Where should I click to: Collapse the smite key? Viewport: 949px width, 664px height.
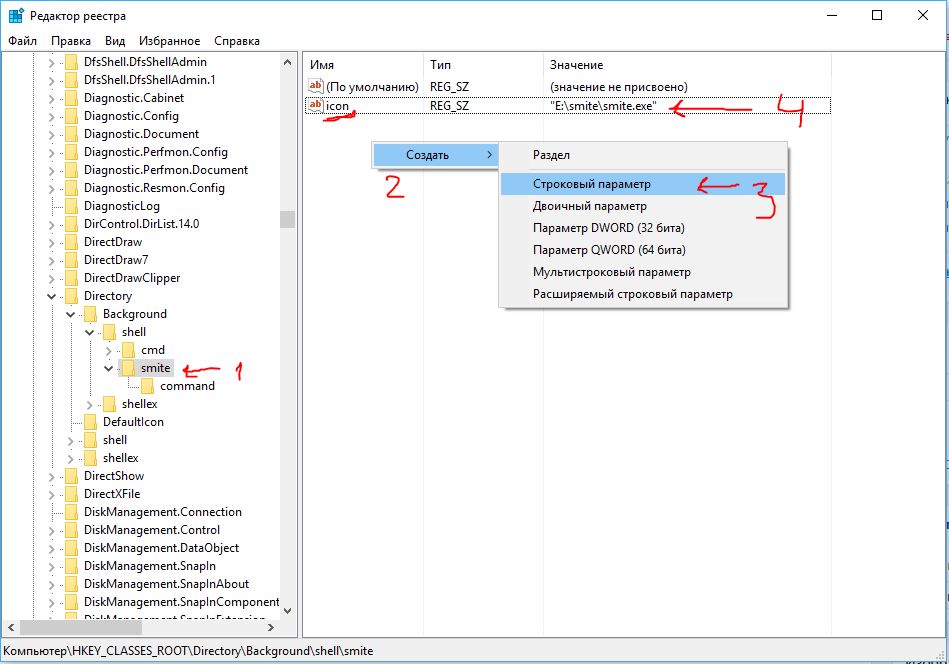coord(108,368)
